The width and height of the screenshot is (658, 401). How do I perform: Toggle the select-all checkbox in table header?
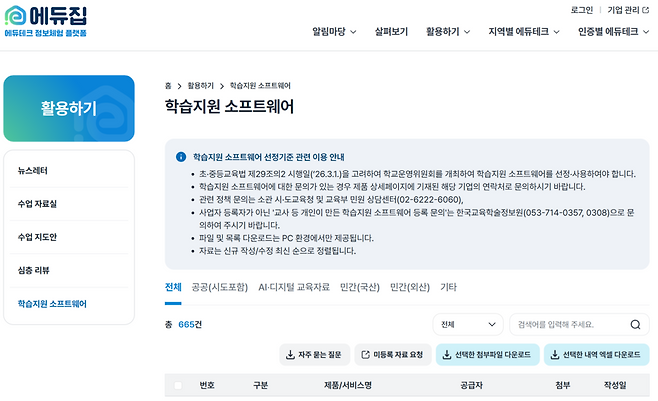[178, 385]
